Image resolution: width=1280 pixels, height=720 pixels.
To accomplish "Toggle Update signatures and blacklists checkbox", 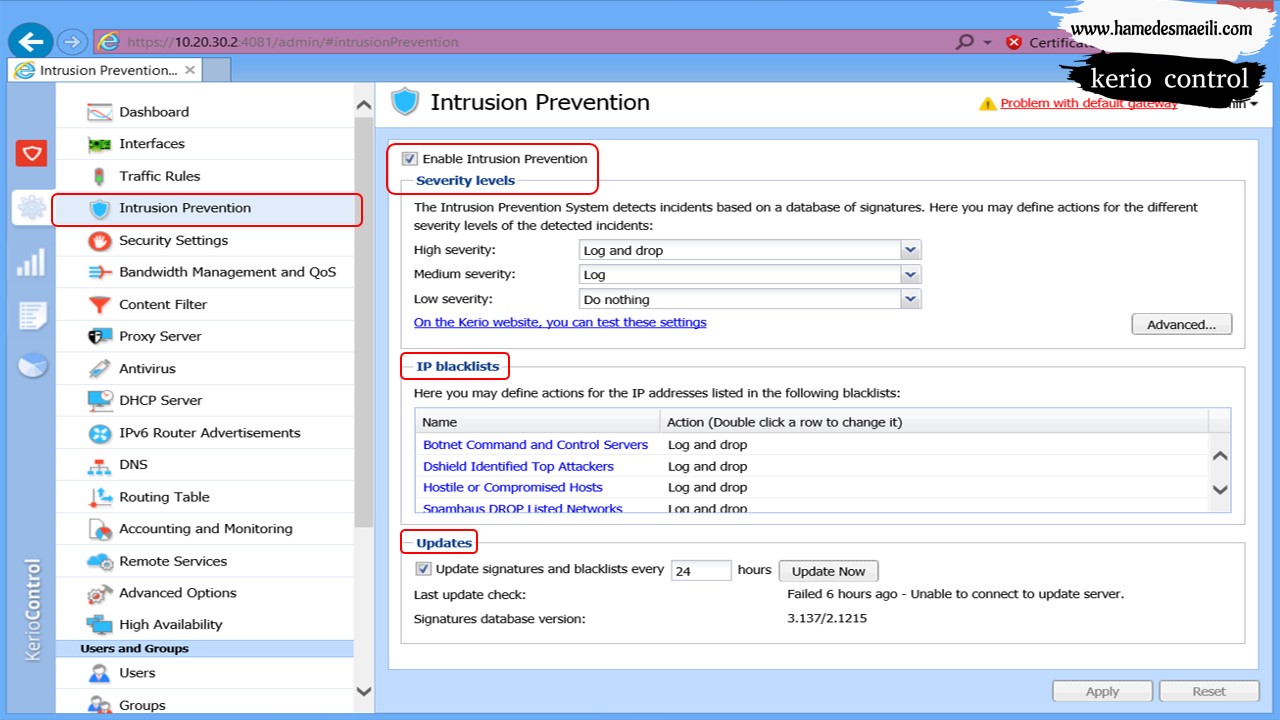I will pyautogui.click(x=424, y=569).
